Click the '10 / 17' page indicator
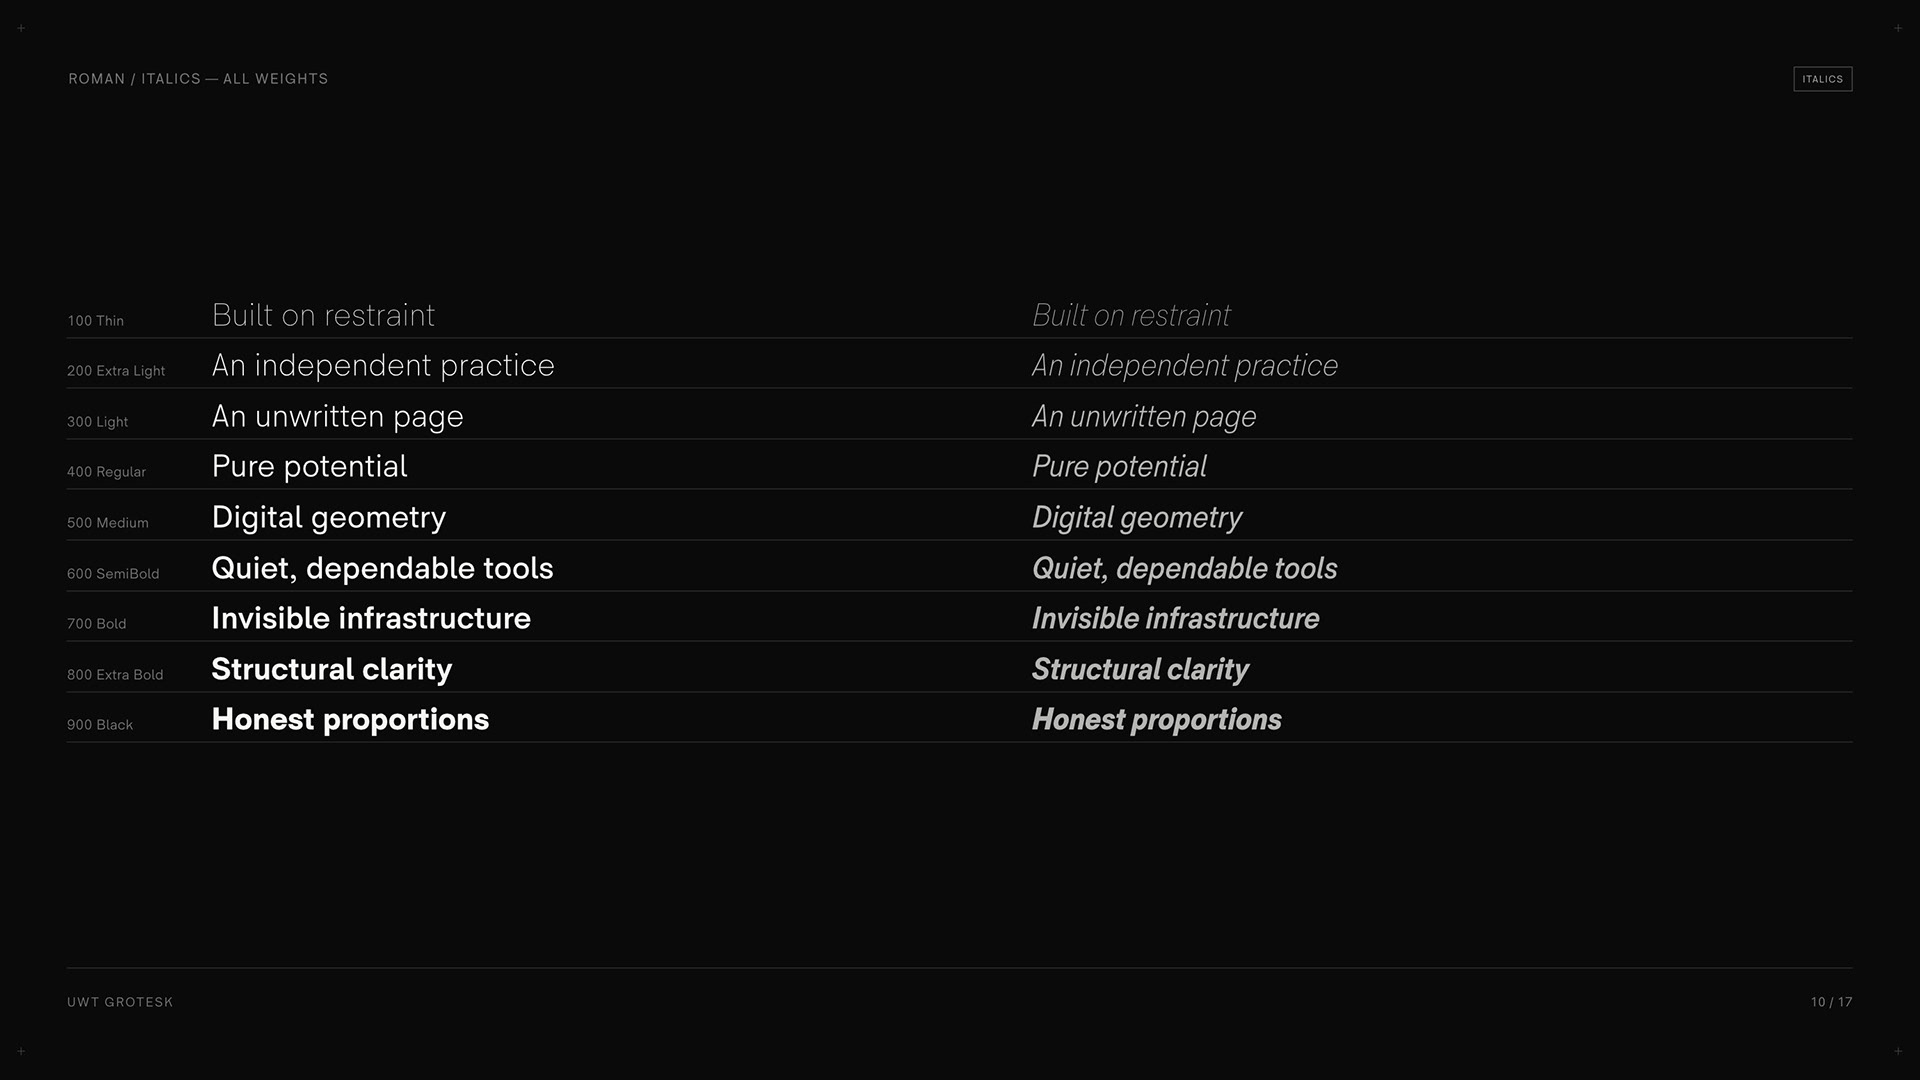 coord(1831,1002)
